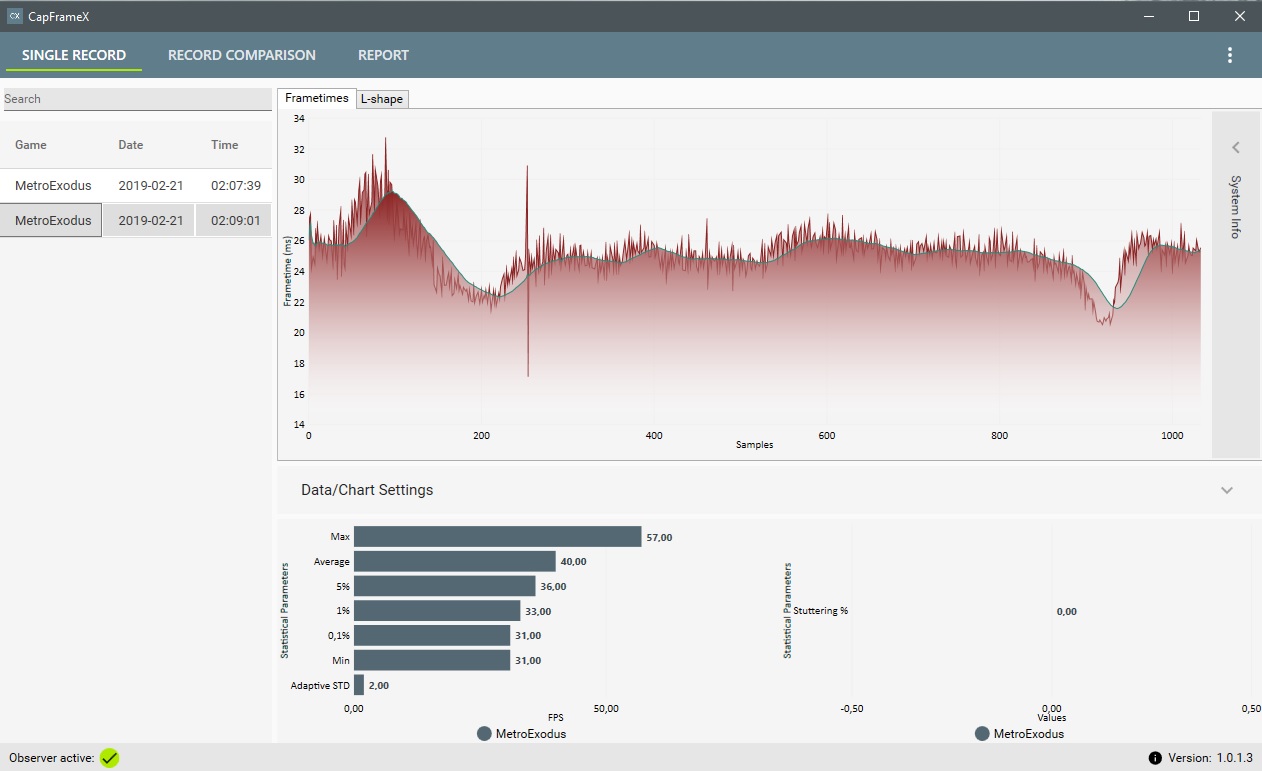Click the Adaptive STD 2,00 bar
The height and width of the screenshot is (771, 1262).
(359, 685)
